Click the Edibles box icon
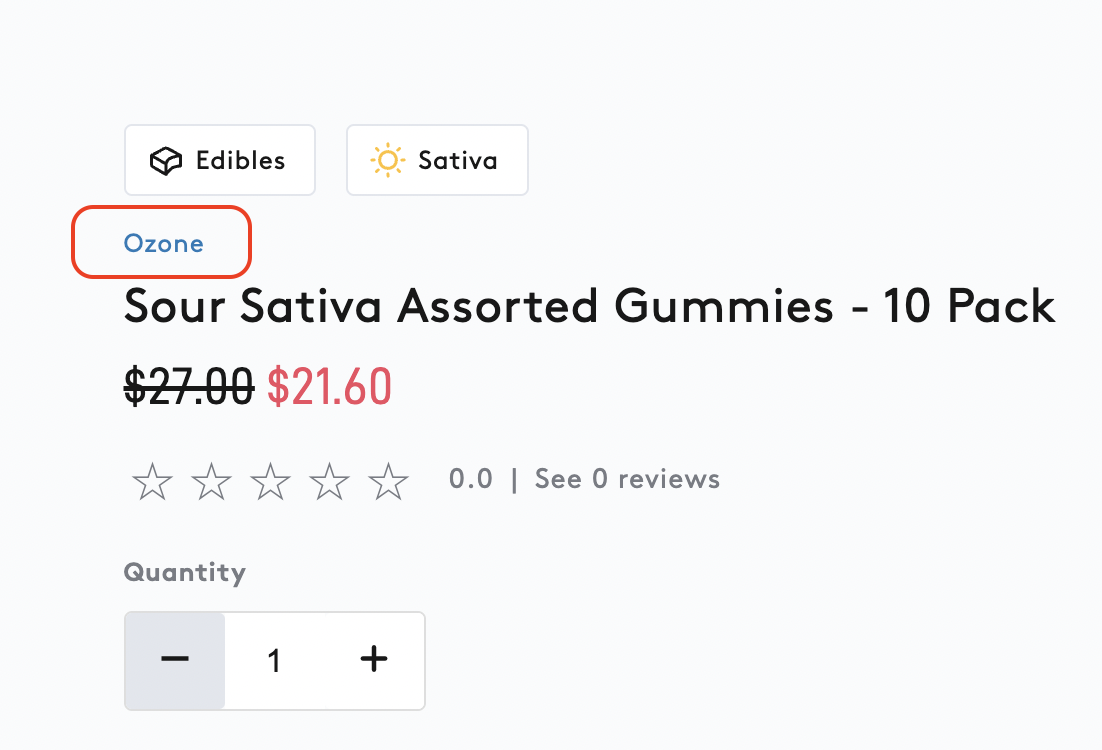Image resolution: width=1102 pixels, height=750 pixels. (166, 161)
